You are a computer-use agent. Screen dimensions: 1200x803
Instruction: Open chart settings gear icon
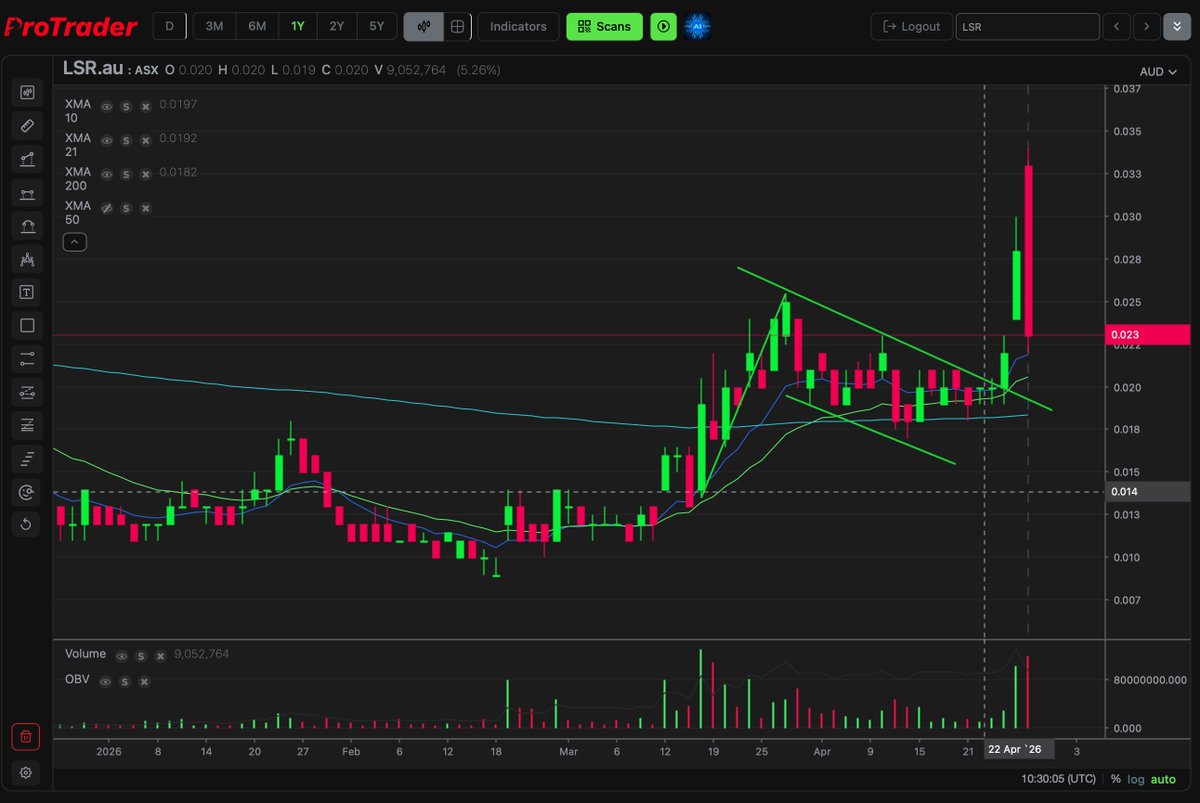pos(27,772)
